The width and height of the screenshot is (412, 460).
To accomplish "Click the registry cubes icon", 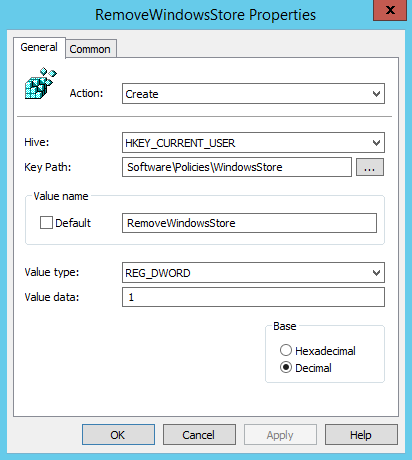I will [x=41, y=83].
